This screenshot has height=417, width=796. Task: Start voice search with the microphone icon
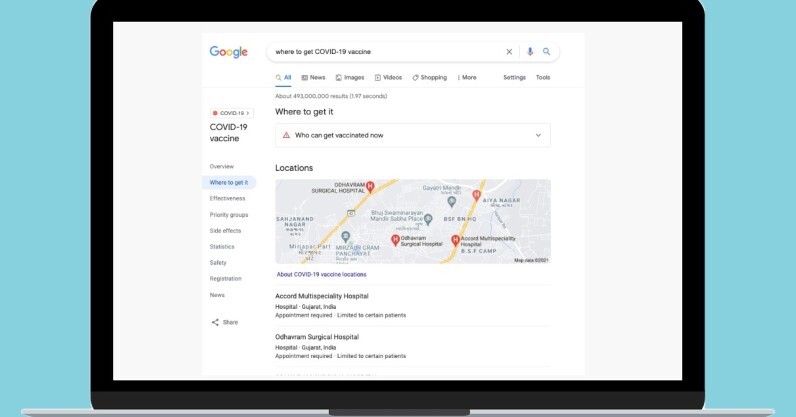(x=530, y=52)
